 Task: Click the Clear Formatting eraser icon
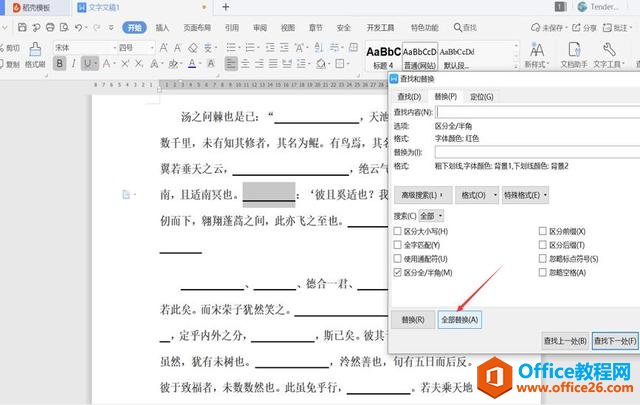point(193,48)
